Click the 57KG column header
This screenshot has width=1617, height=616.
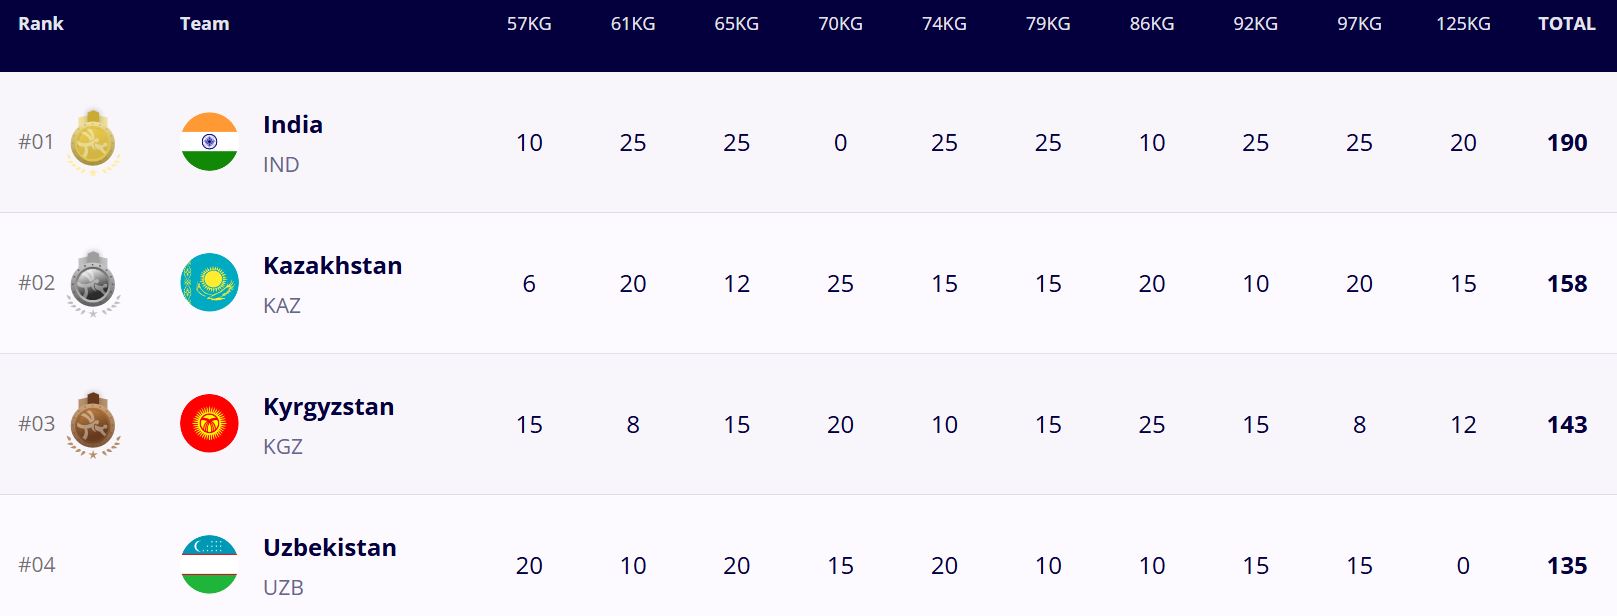529,24
